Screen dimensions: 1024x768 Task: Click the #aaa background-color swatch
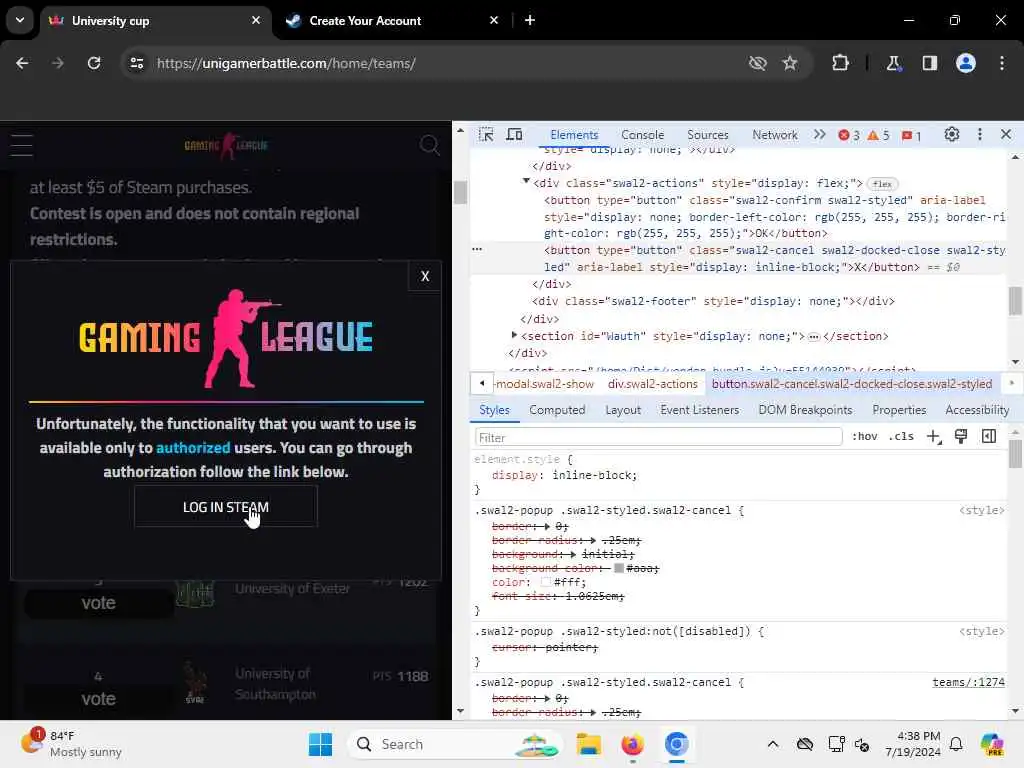pos(619,568)
